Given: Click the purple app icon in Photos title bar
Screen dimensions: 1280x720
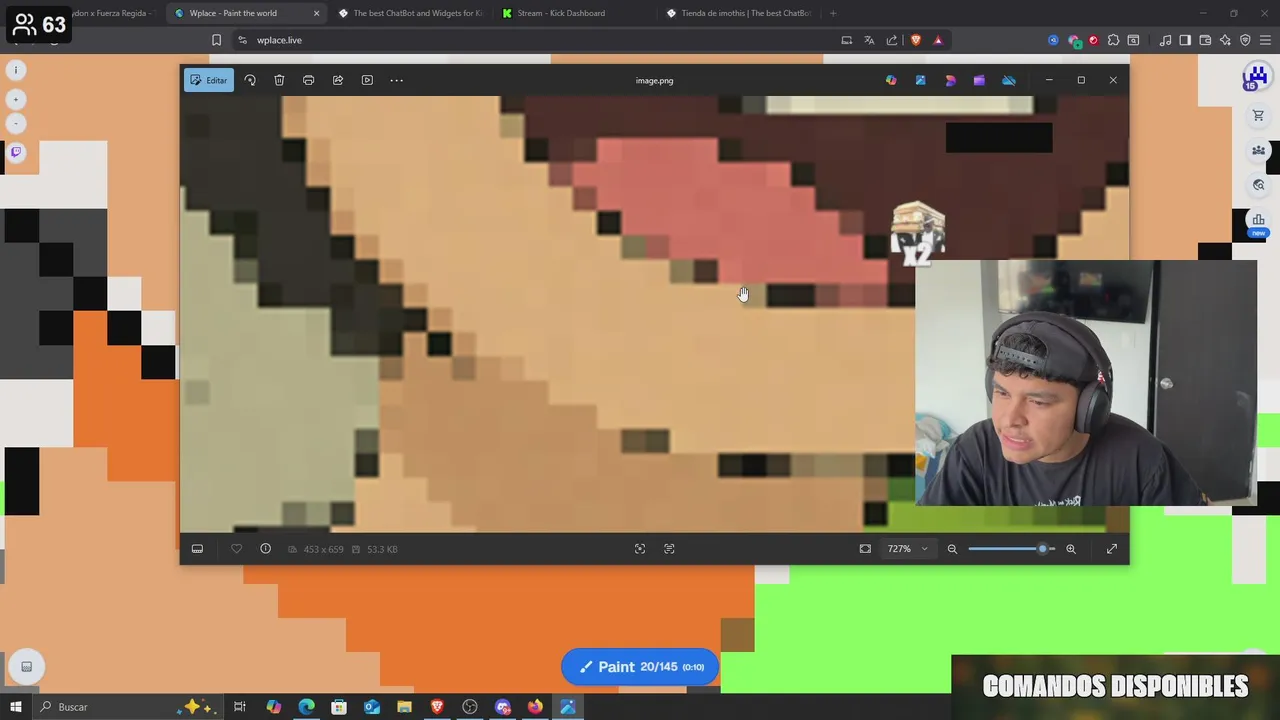Looking at the screenshot, I should tap(979, 80).
